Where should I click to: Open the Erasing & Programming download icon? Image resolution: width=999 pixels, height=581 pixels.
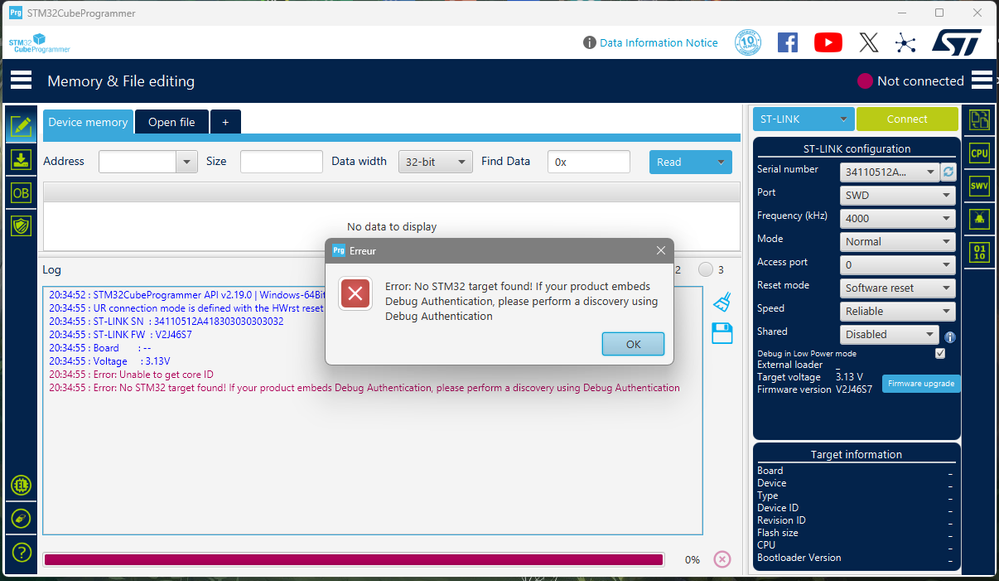point(21,160)
